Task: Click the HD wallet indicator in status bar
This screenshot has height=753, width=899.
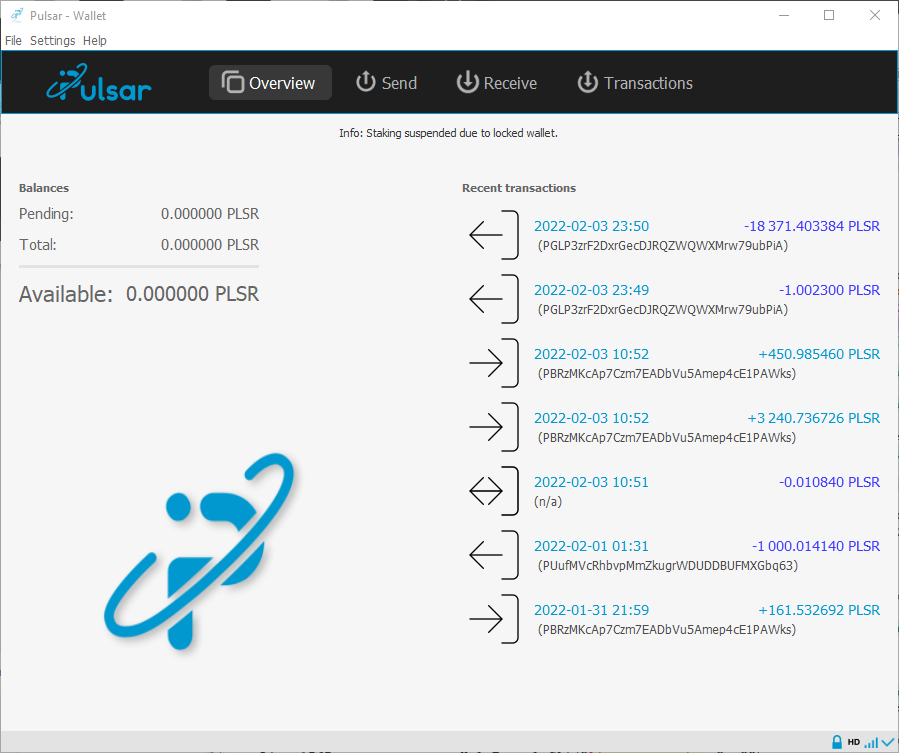Action: click(x=854, y=742)
